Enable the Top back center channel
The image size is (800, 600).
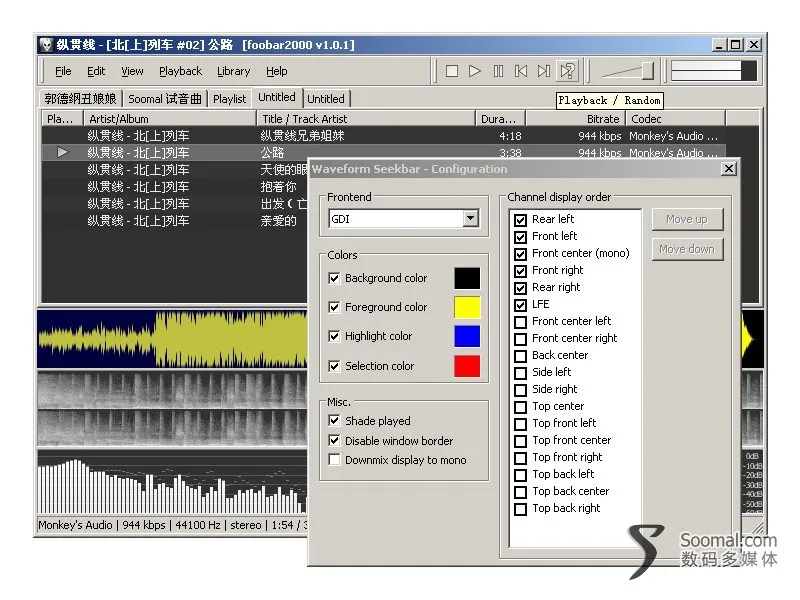tap(520, 492)
